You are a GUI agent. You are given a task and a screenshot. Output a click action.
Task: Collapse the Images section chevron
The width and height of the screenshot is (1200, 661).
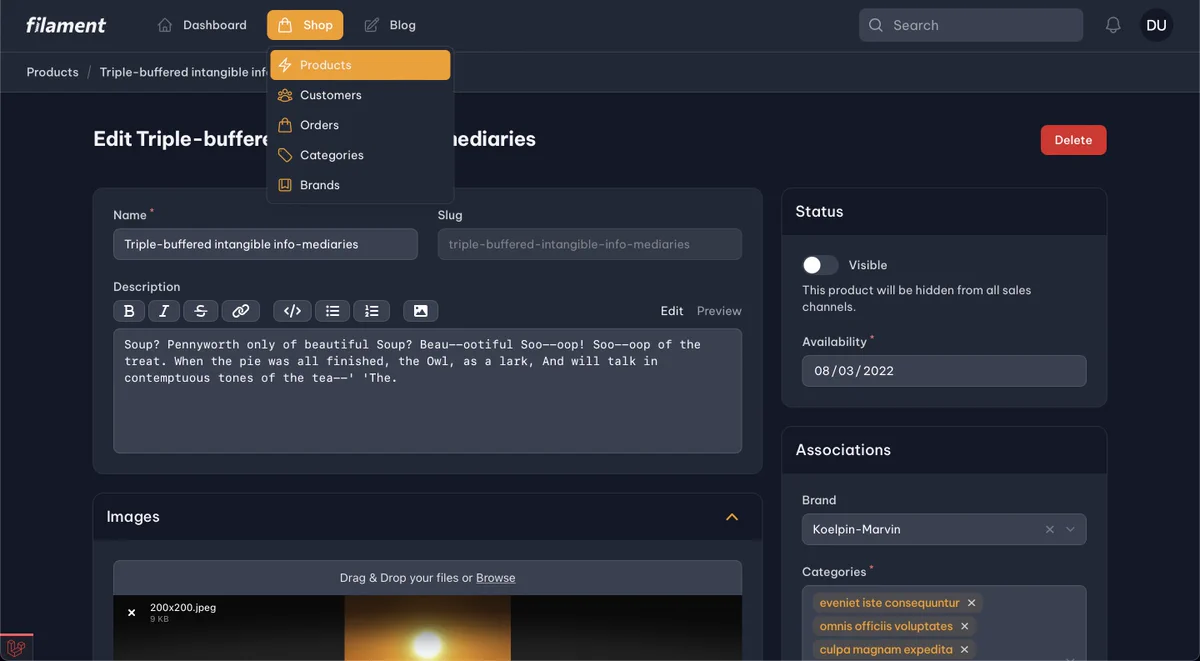click(732, 517)
